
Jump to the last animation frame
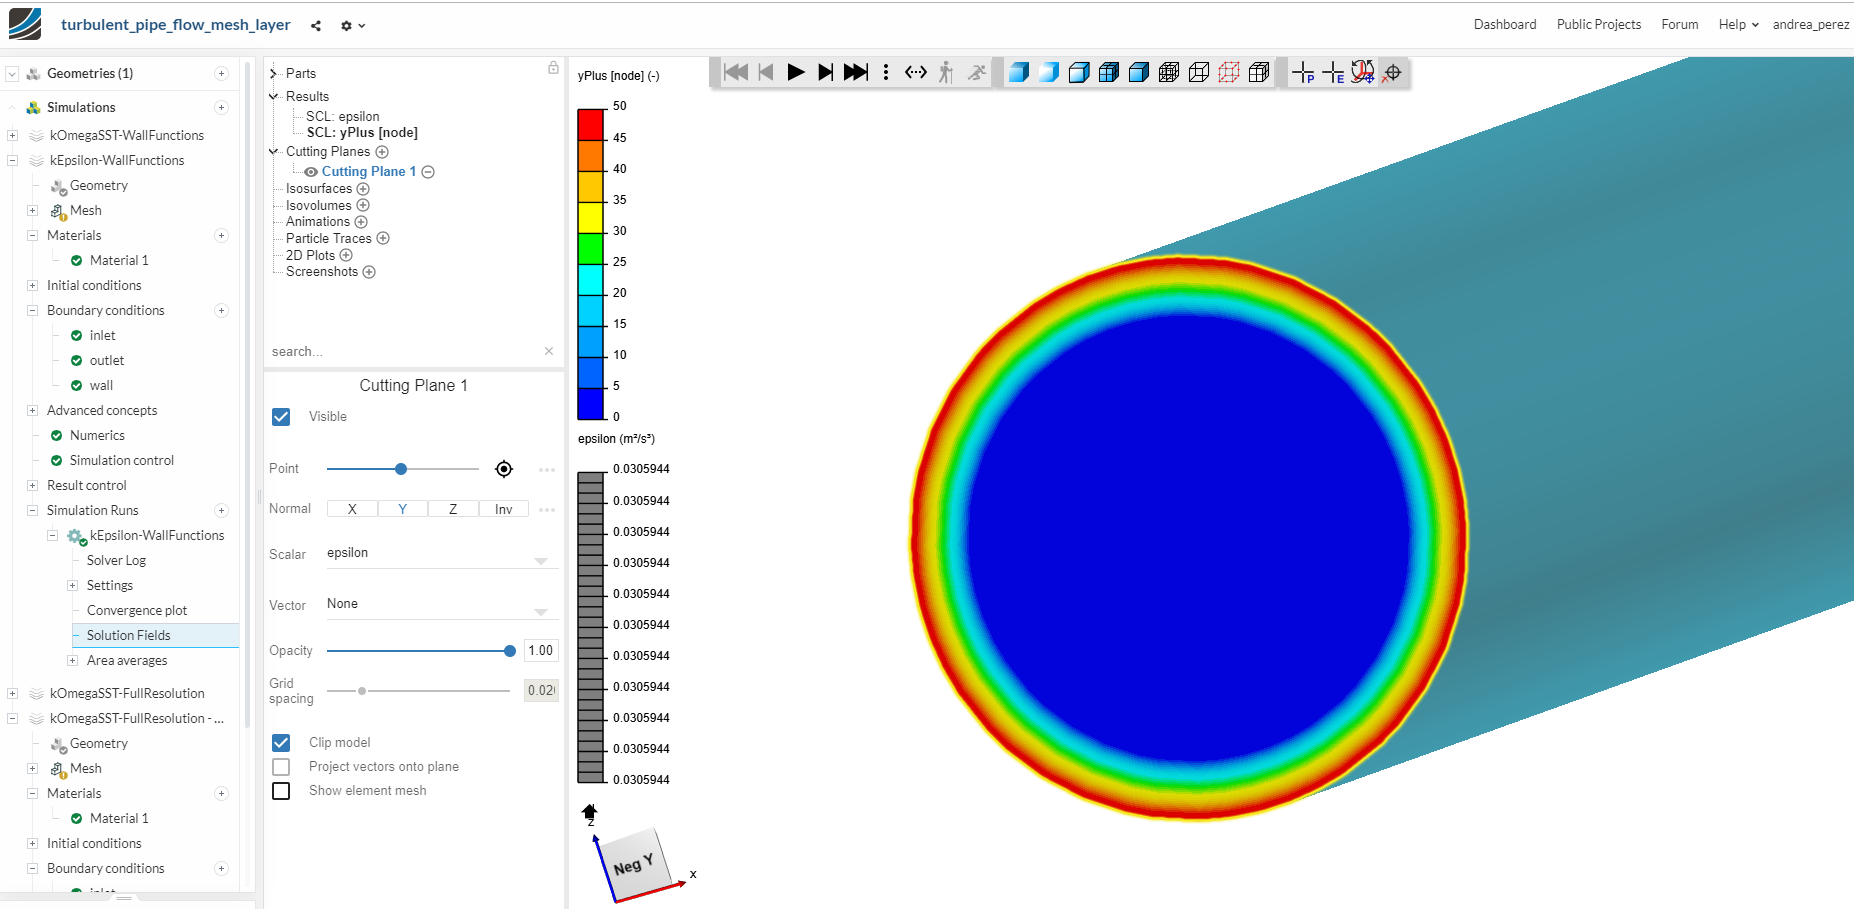[x=855, y=72]
